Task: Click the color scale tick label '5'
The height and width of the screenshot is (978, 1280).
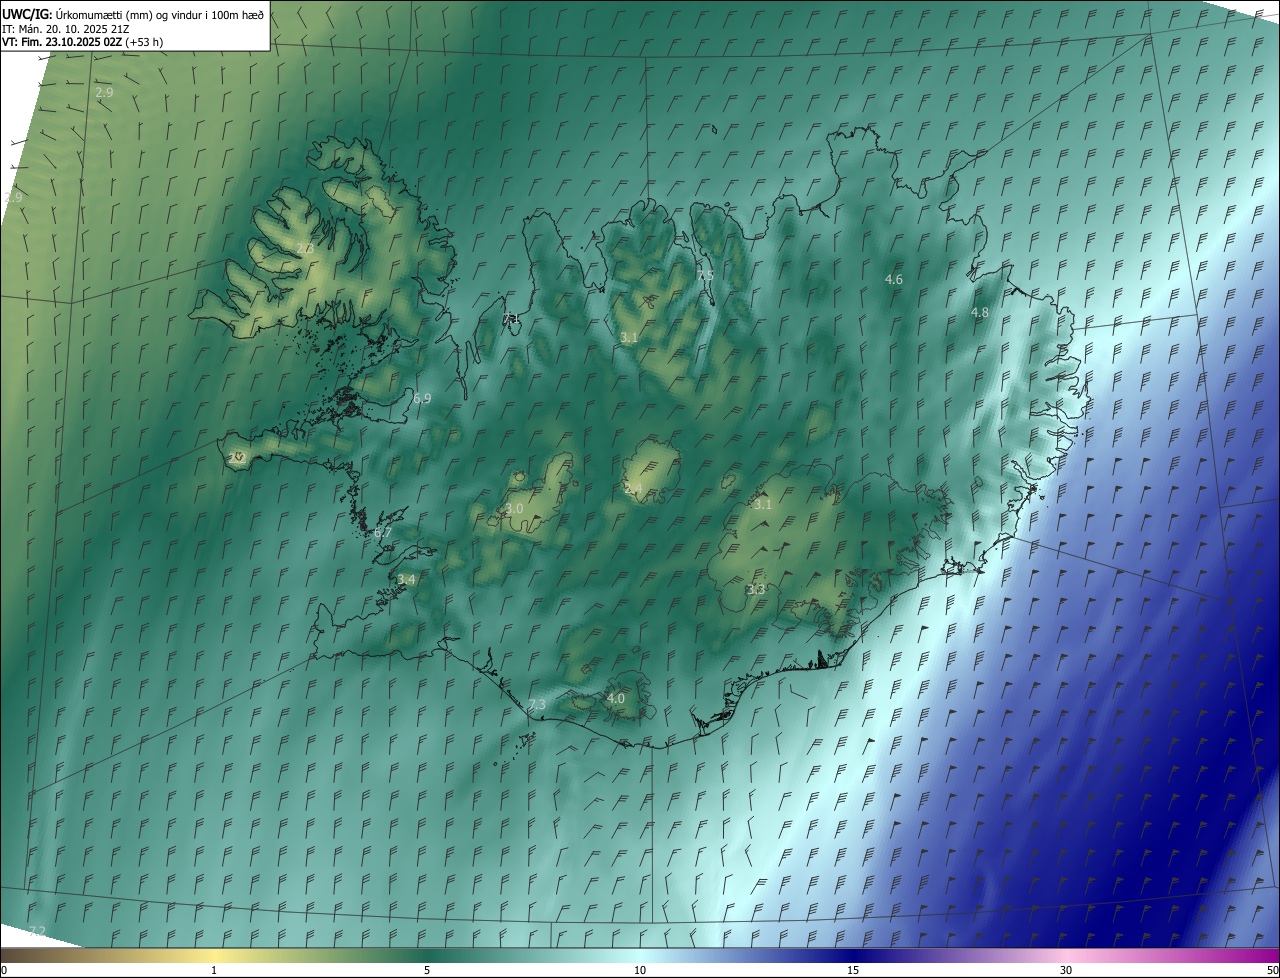Action: click(x=427, y=970)
